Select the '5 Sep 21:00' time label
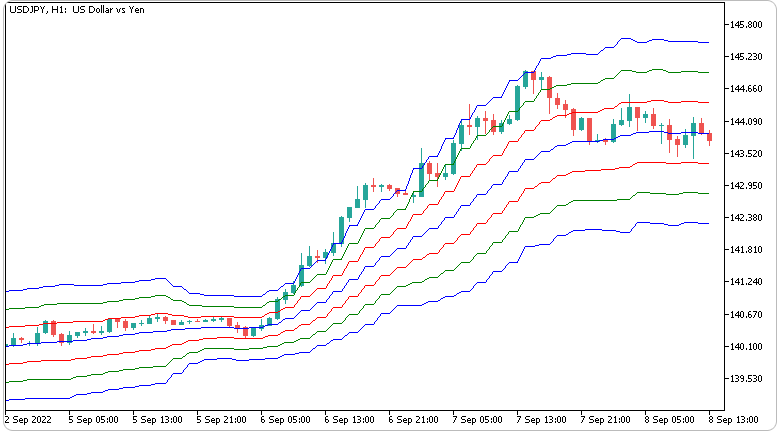Screen dimensions: 780x431 [222, 420]
